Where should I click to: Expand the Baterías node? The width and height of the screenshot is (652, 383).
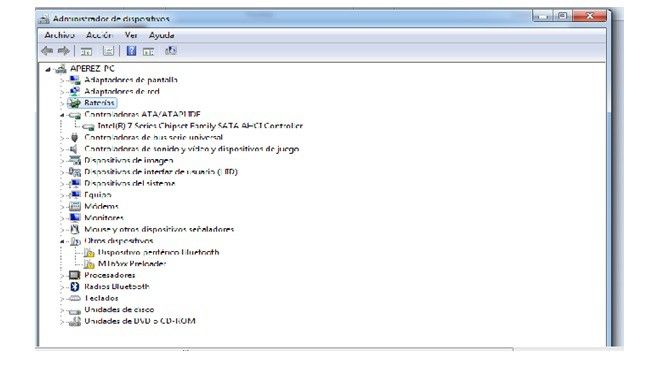62,103
